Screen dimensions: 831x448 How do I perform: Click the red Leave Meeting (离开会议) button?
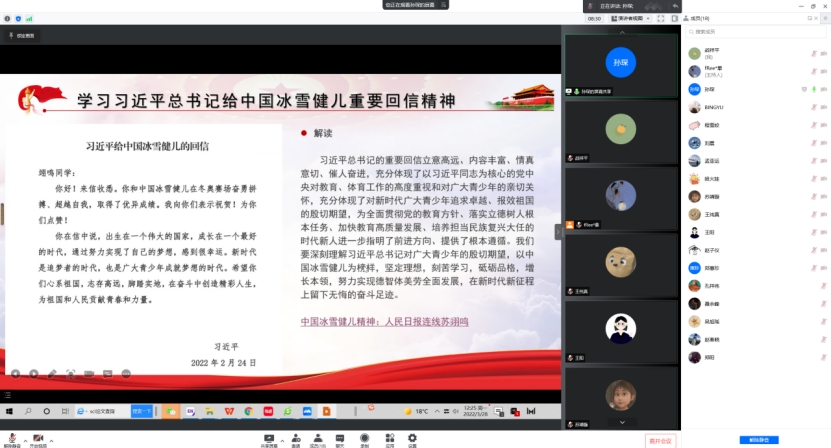tap(661, 440)
